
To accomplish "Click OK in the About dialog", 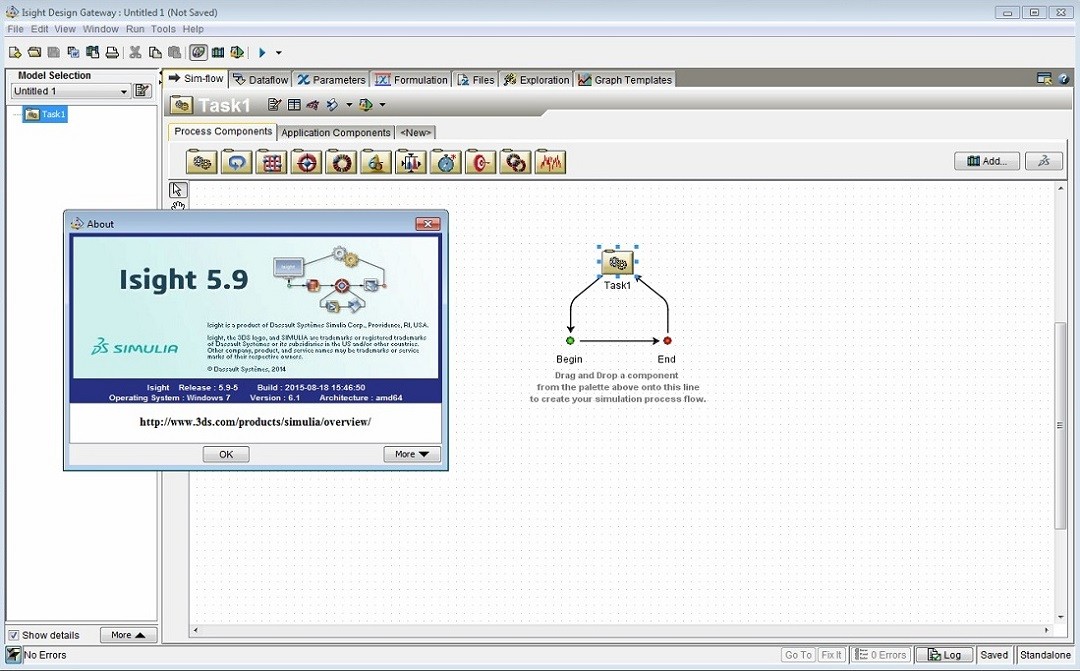I will coord(226,454).
